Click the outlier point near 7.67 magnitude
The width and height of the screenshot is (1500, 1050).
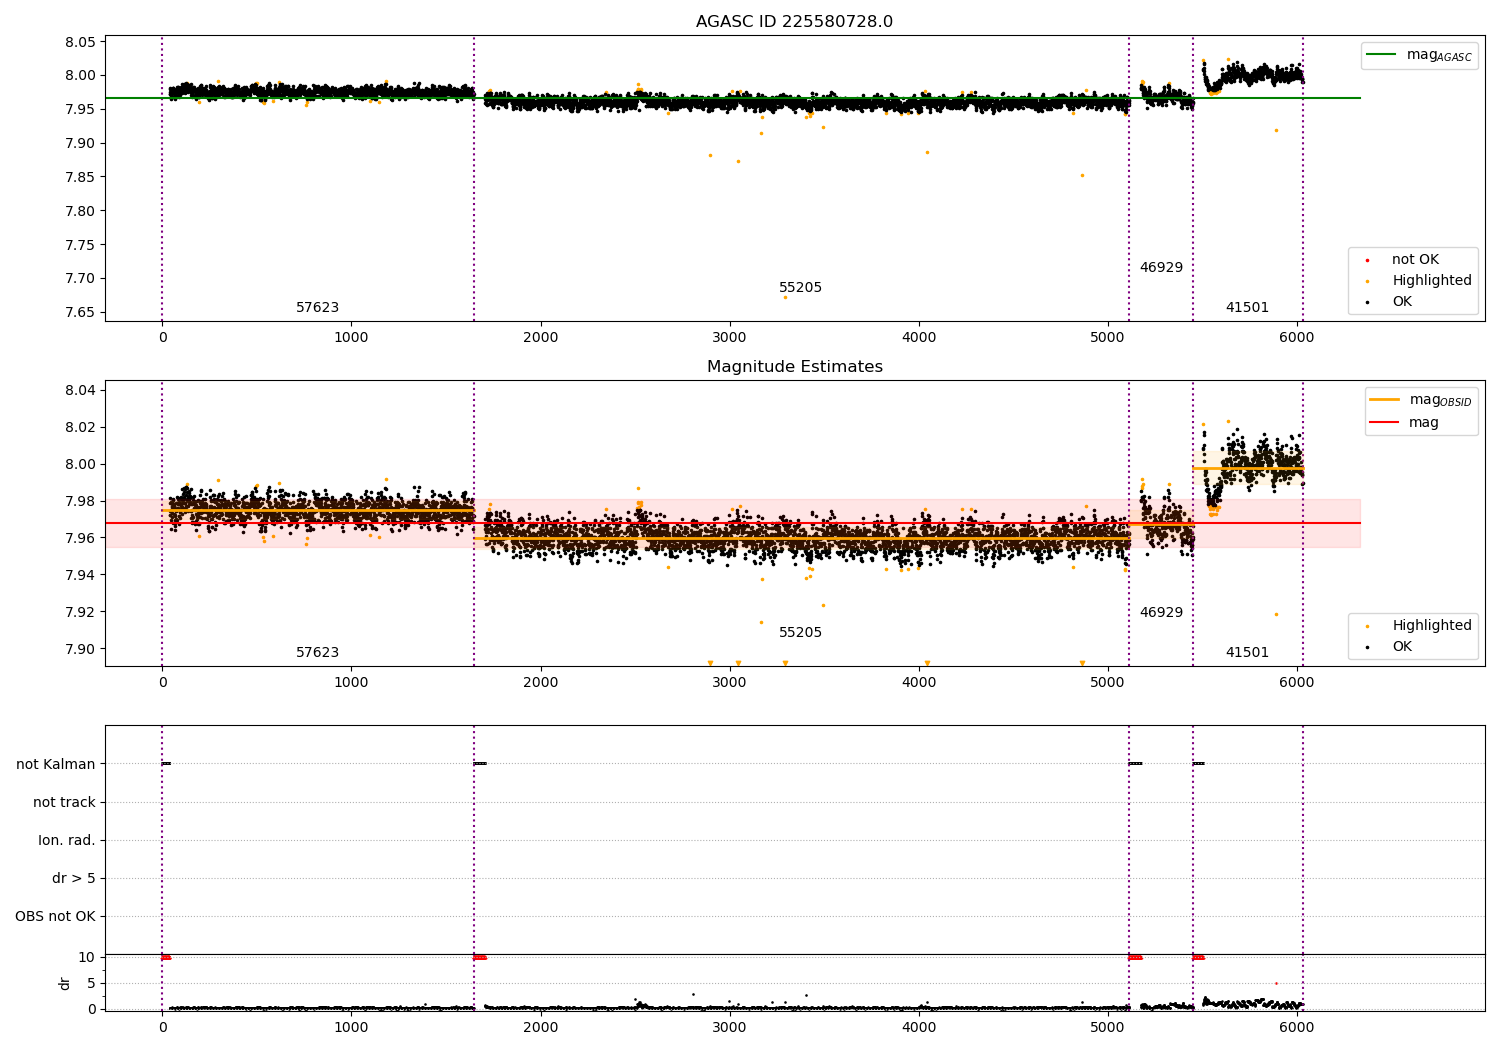pos(785,297)
